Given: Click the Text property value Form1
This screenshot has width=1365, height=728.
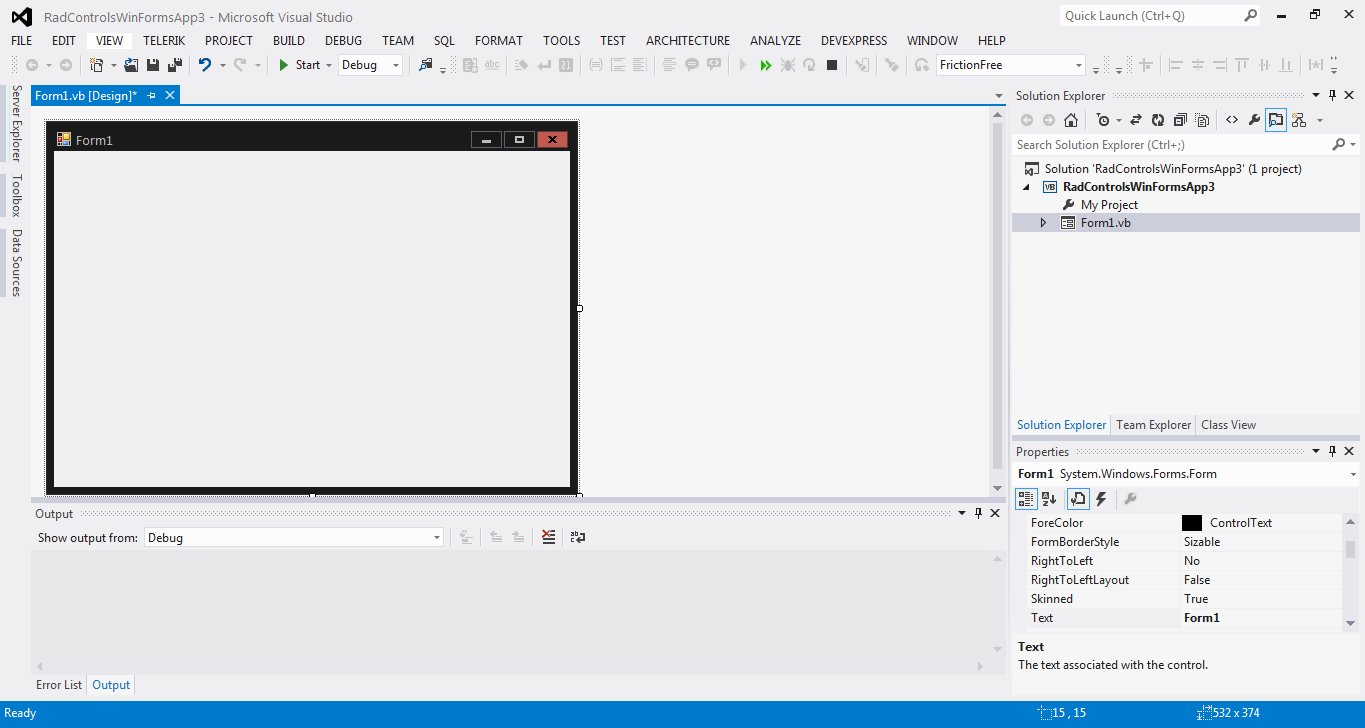Looking at the screenshot, I should 1201,618.
